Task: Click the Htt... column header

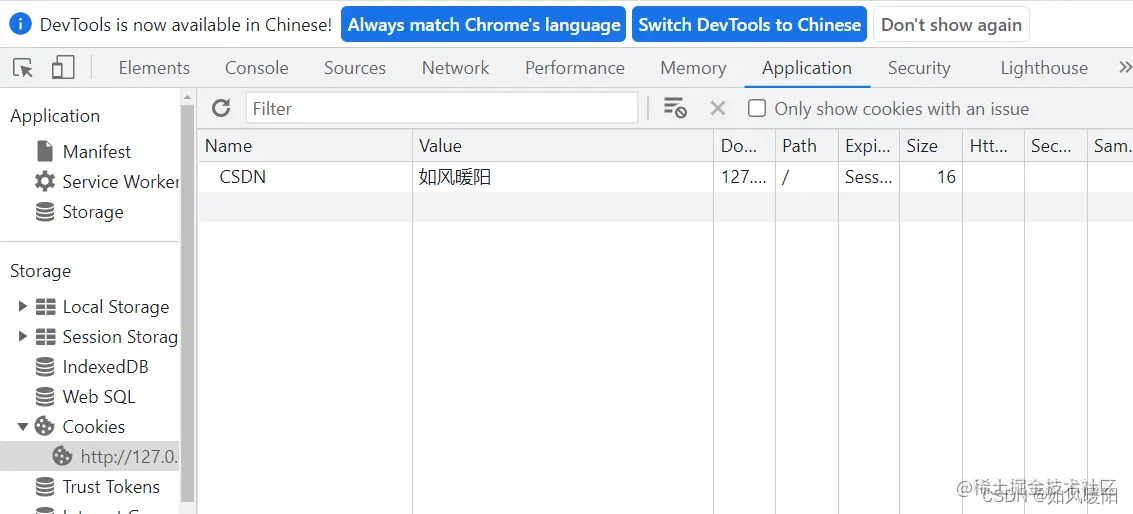Action: pyautogui.click(x=993, y=145)
